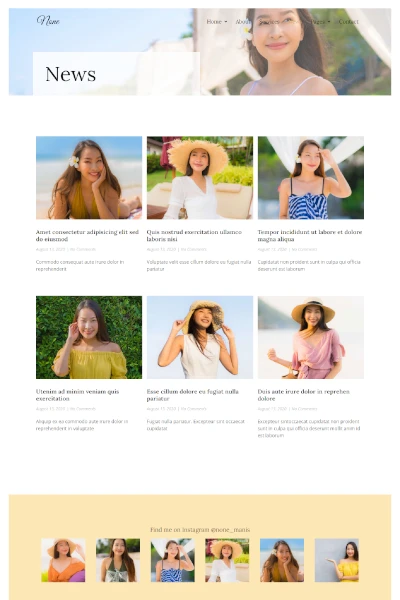Image resolution: width=400 pixels, height=600 pixels.
Task: Open 'Utenim ad minim veniam' article title
Action: [x=77, y=395]
